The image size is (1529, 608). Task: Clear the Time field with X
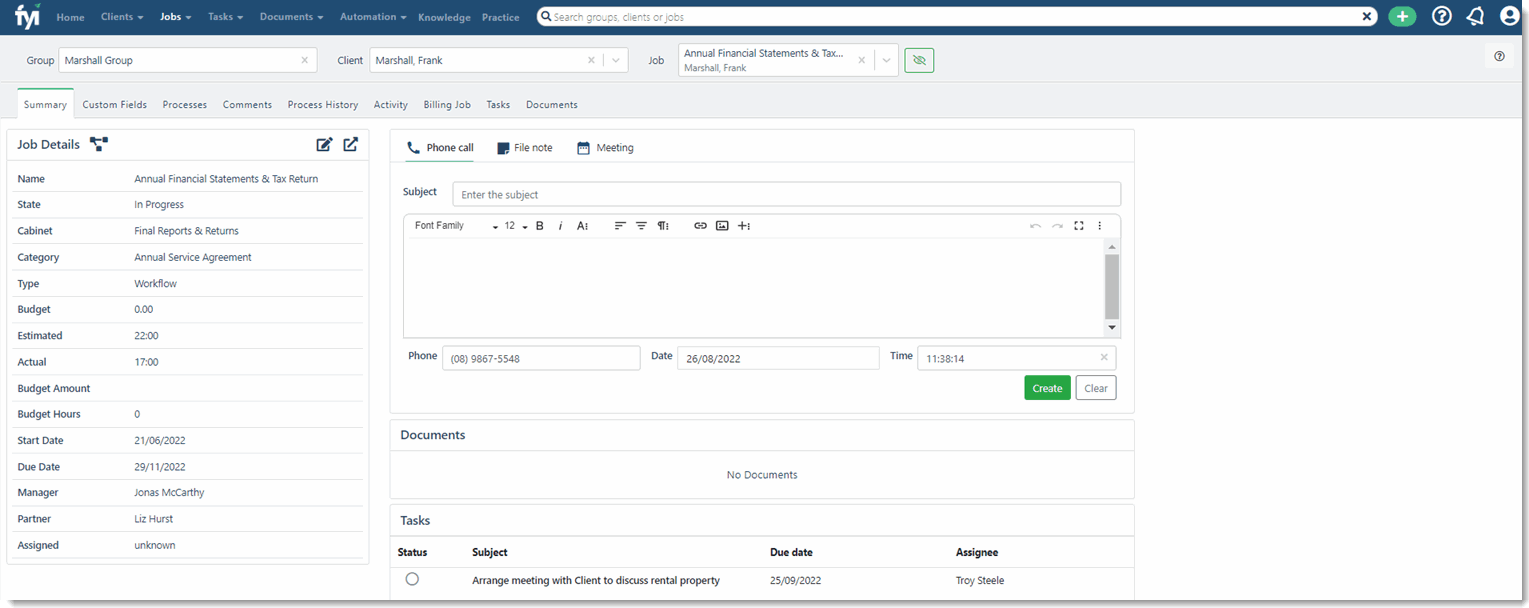(1104, 357)
